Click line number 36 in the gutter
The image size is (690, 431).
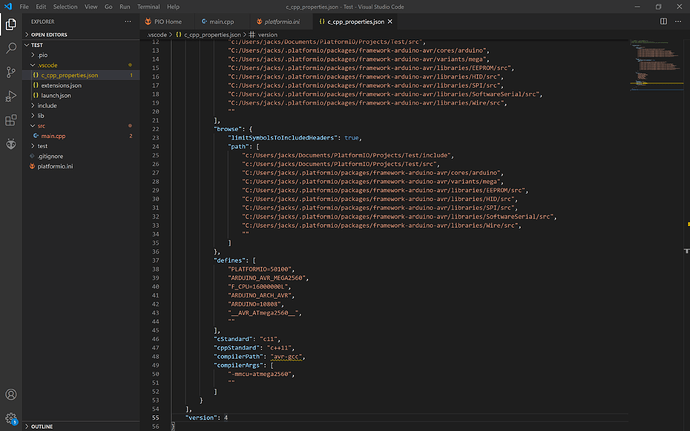pos(155,251)
